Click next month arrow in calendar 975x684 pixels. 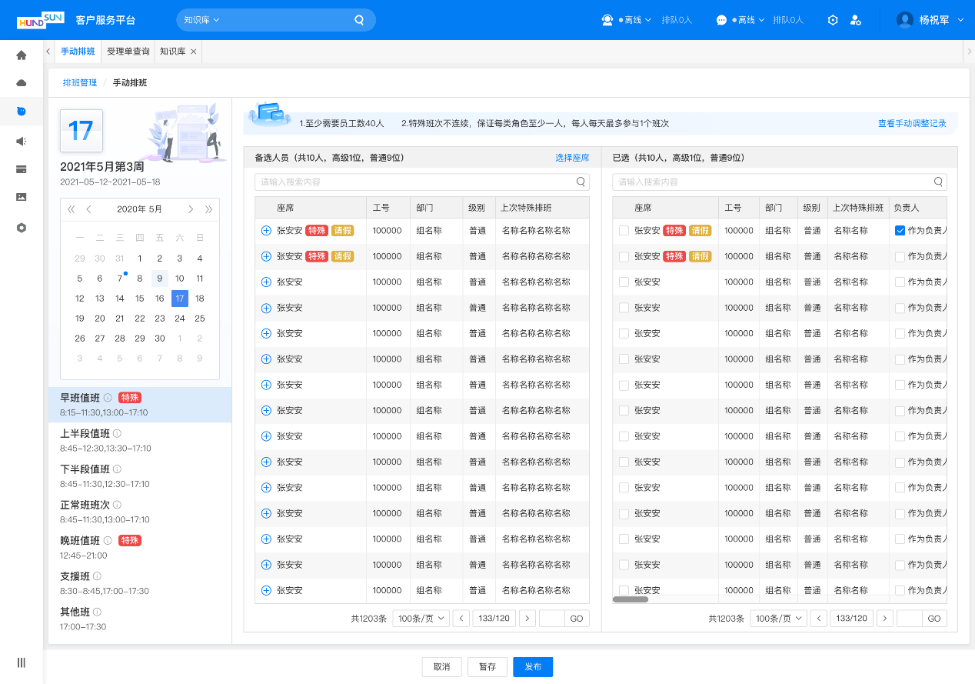pos(190,209)
